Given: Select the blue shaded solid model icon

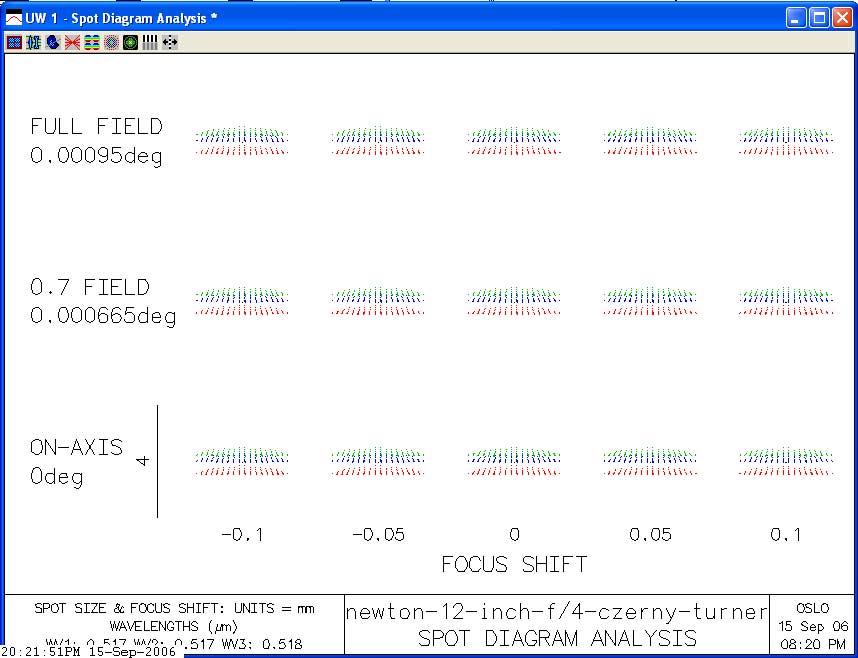Looking at the screenshot, I should (52, 43).
